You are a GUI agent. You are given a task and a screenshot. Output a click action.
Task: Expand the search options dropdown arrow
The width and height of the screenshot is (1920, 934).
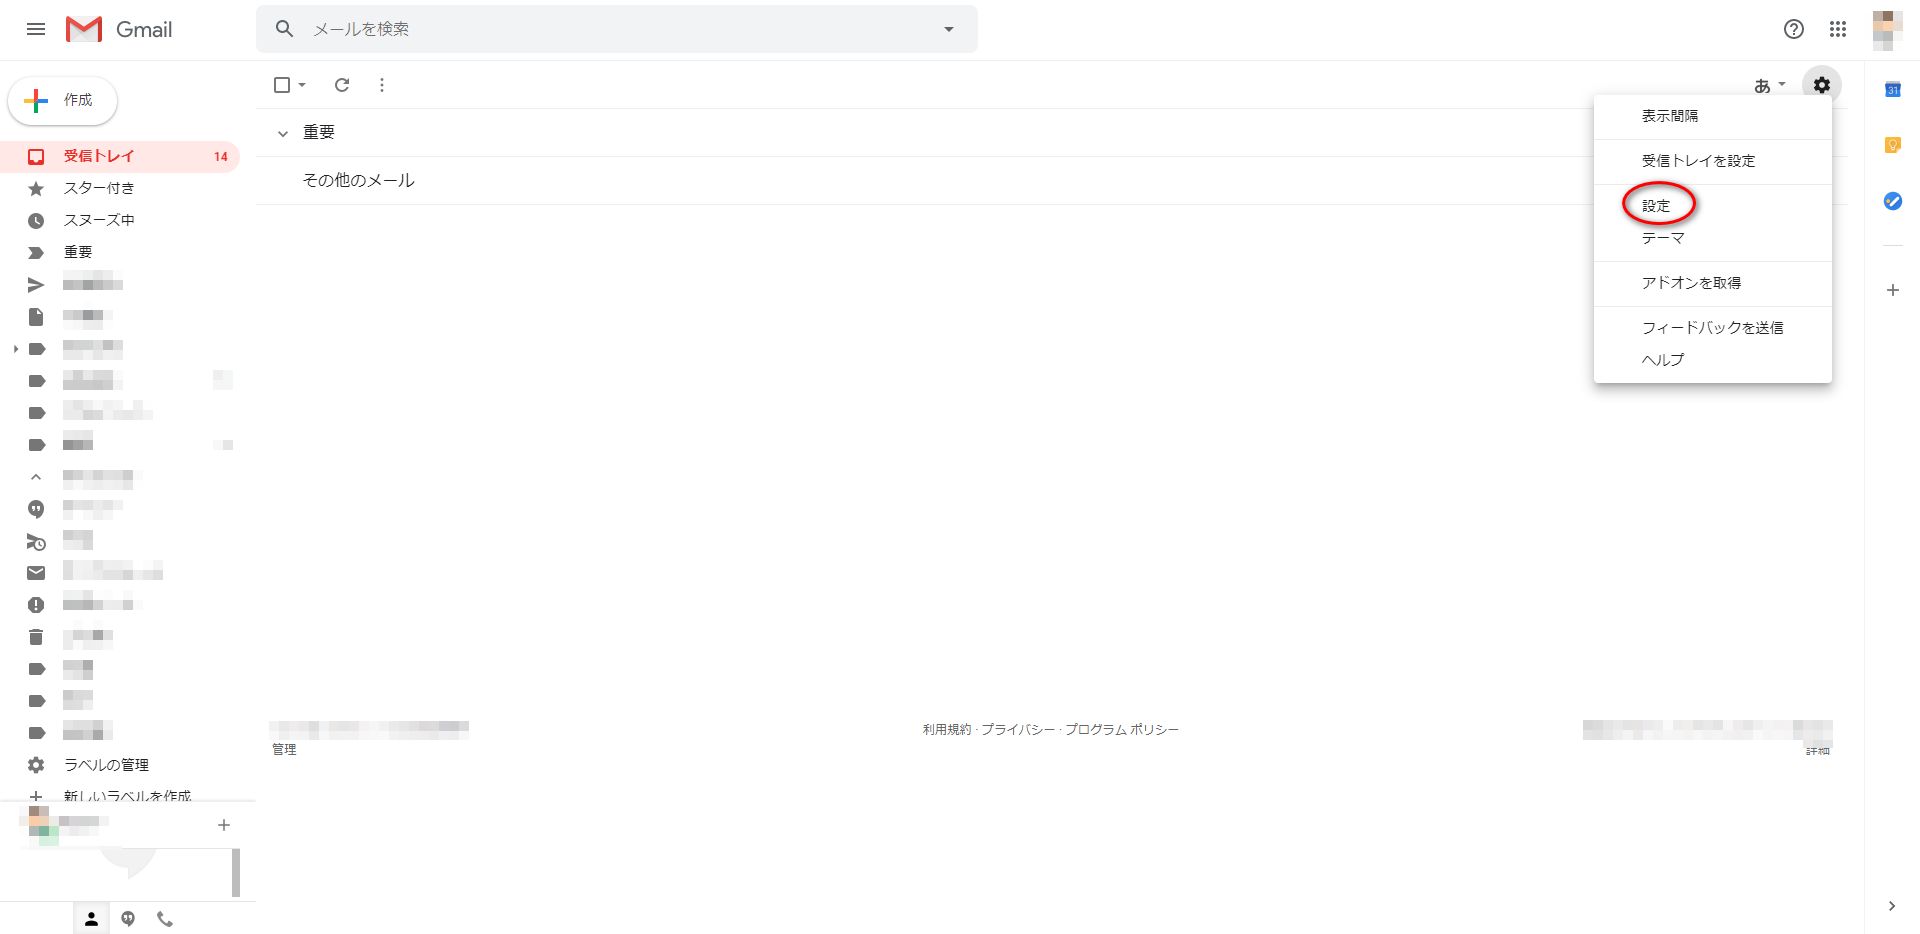948,29
